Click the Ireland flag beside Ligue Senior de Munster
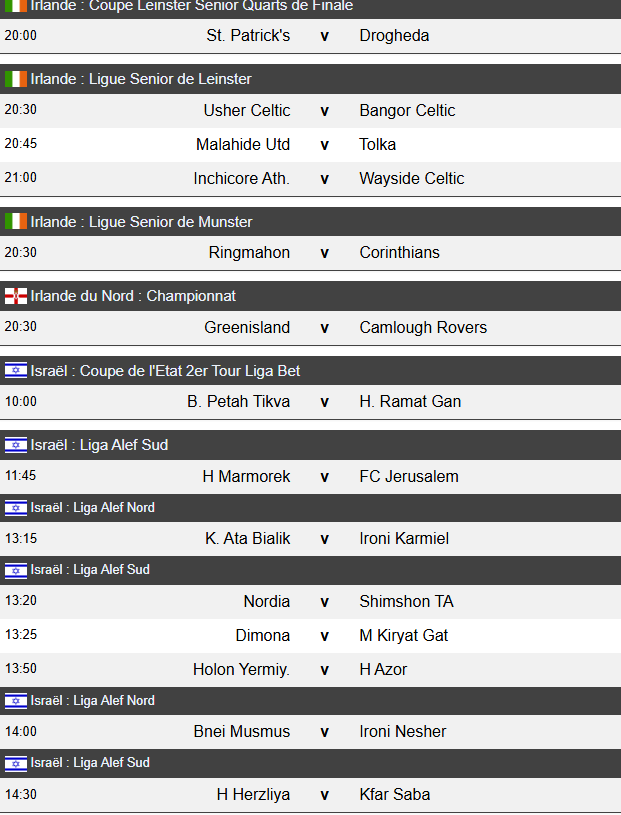The height and width of the screenshot is (815, 621). 16,222
